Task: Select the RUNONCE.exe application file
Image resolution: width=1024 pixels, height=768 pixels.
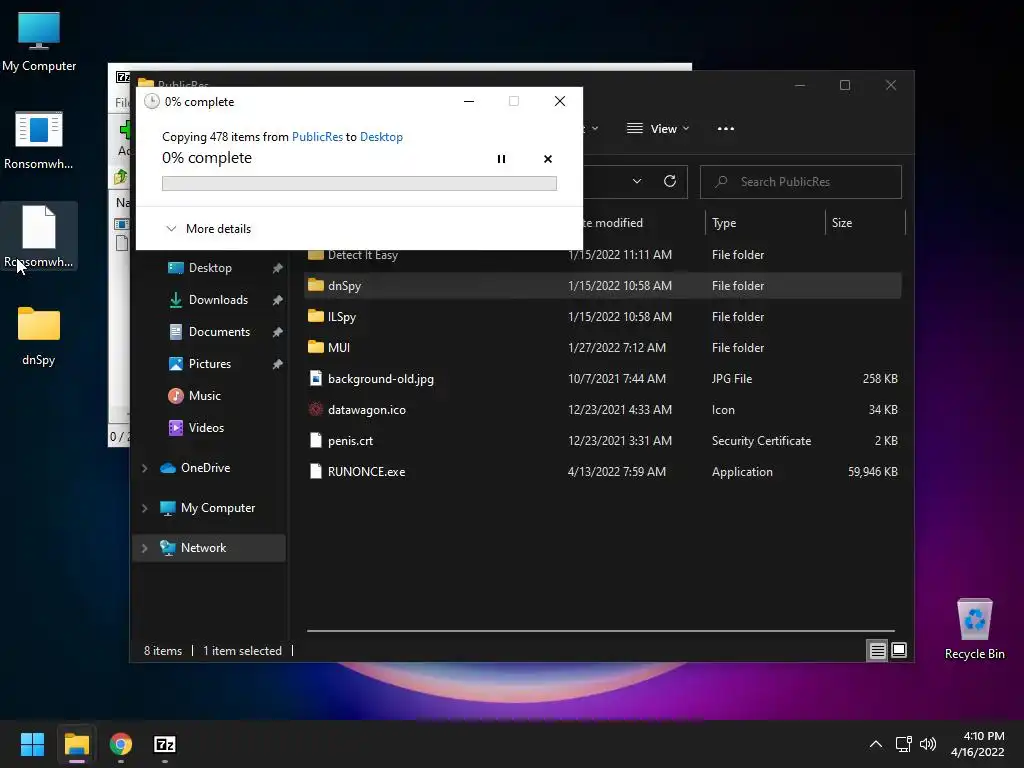Action: [603, 472]
